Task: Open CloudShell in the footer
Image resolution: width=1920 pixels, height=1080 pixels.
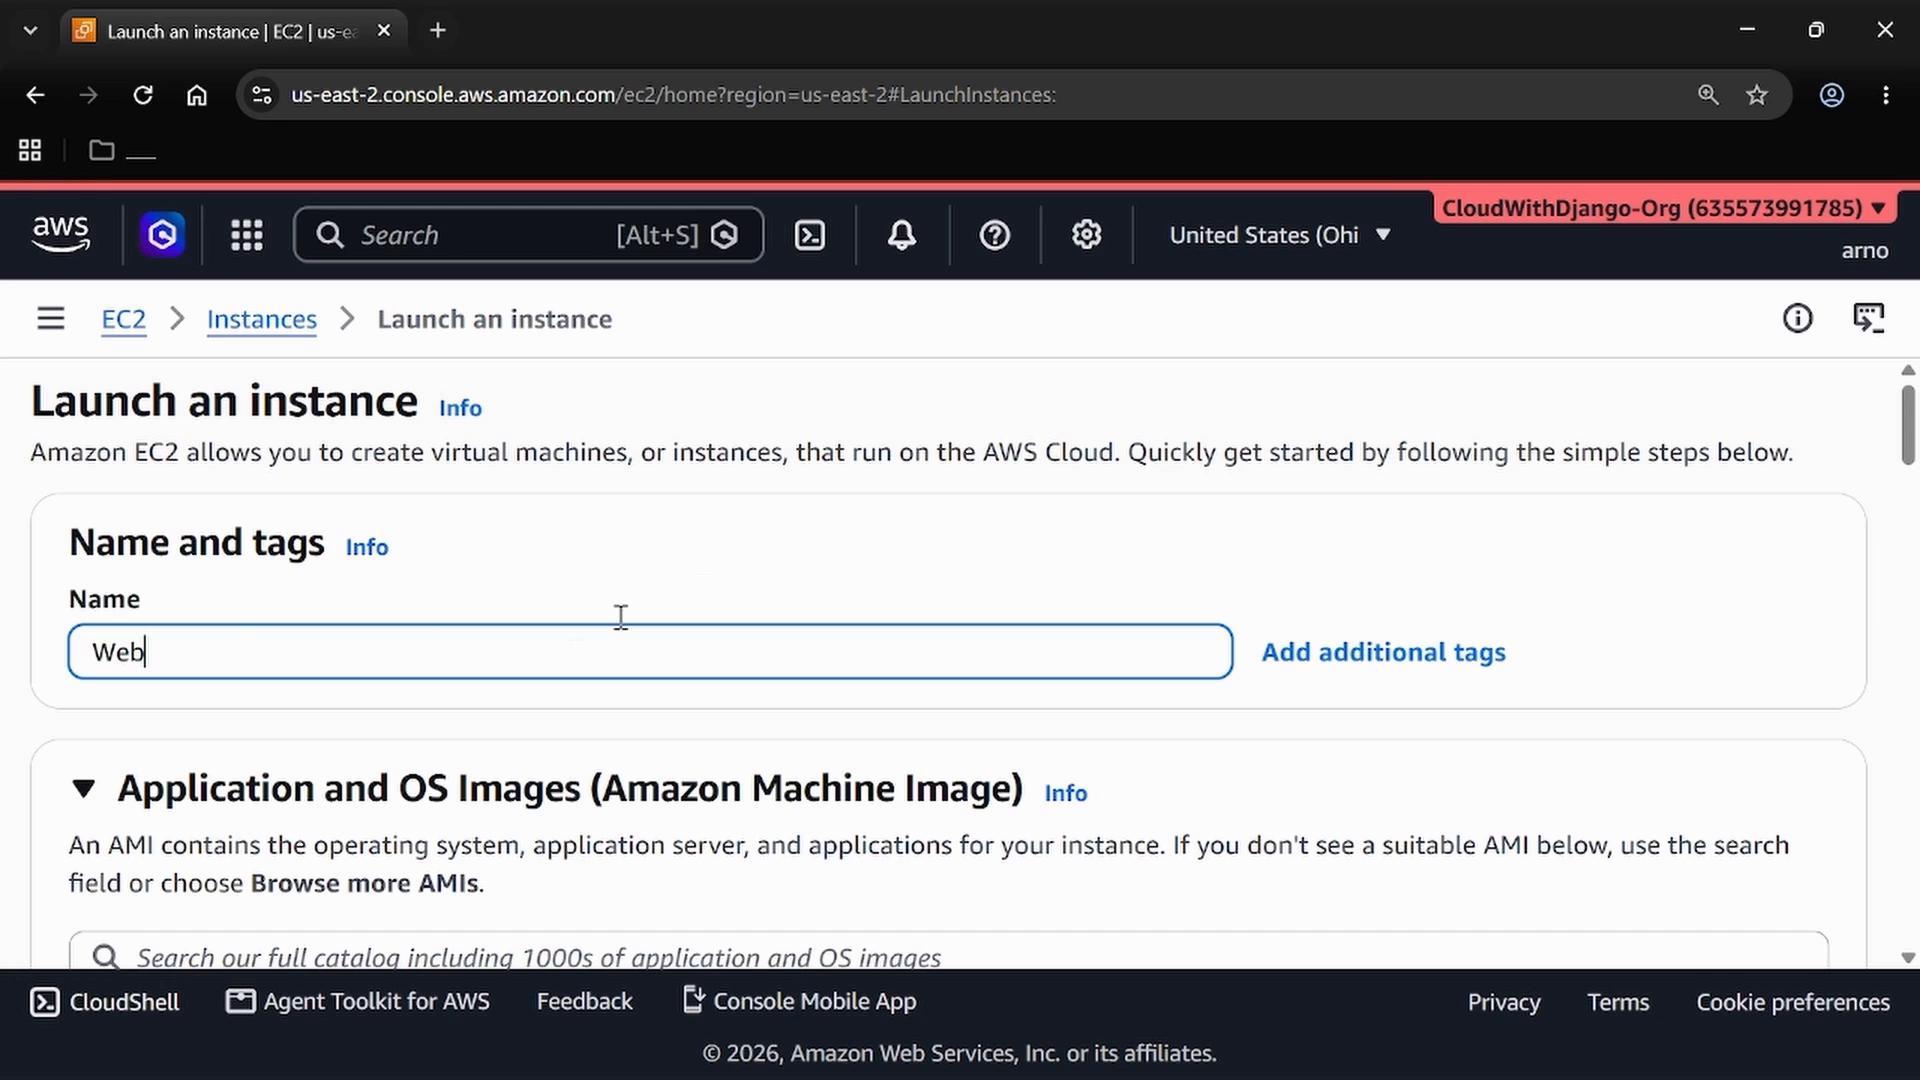Action: coord(105,1002)
